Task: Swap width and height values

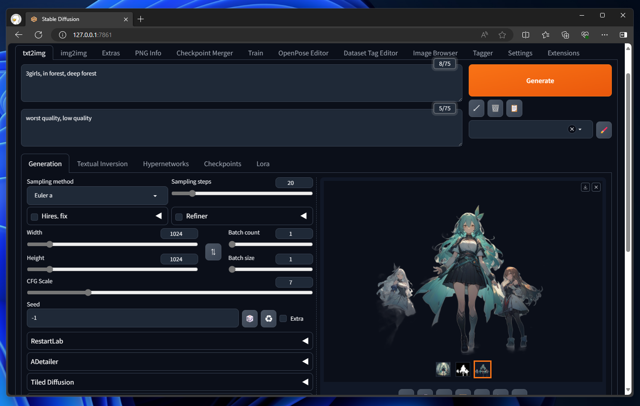Action: 213,252
